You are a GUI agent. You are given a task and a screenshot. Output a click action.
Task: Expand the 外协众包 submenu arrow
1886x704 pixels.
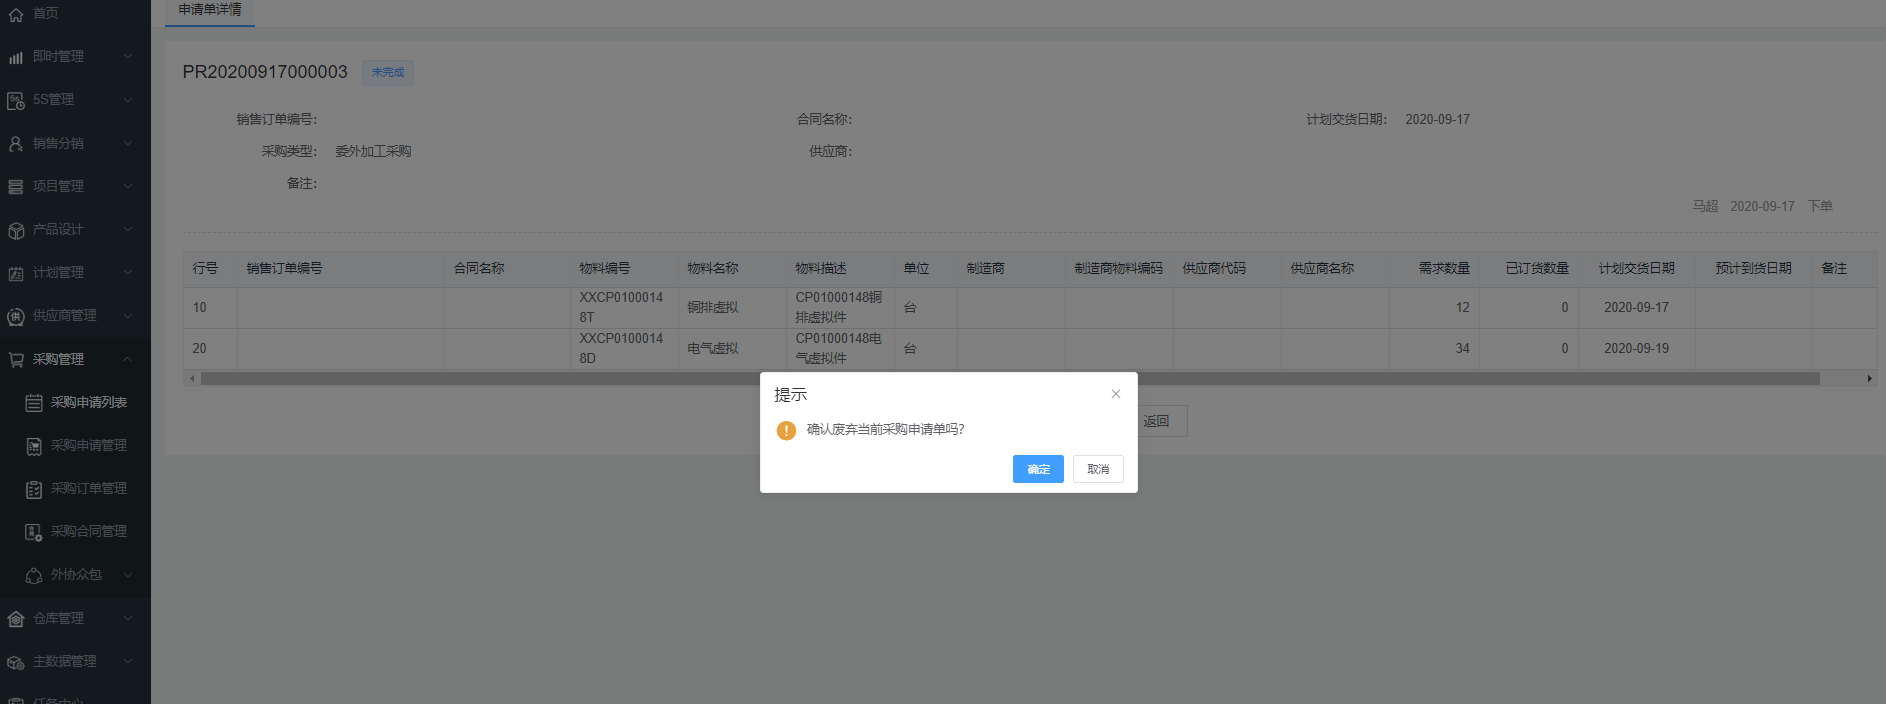click(x=128, y=575)
